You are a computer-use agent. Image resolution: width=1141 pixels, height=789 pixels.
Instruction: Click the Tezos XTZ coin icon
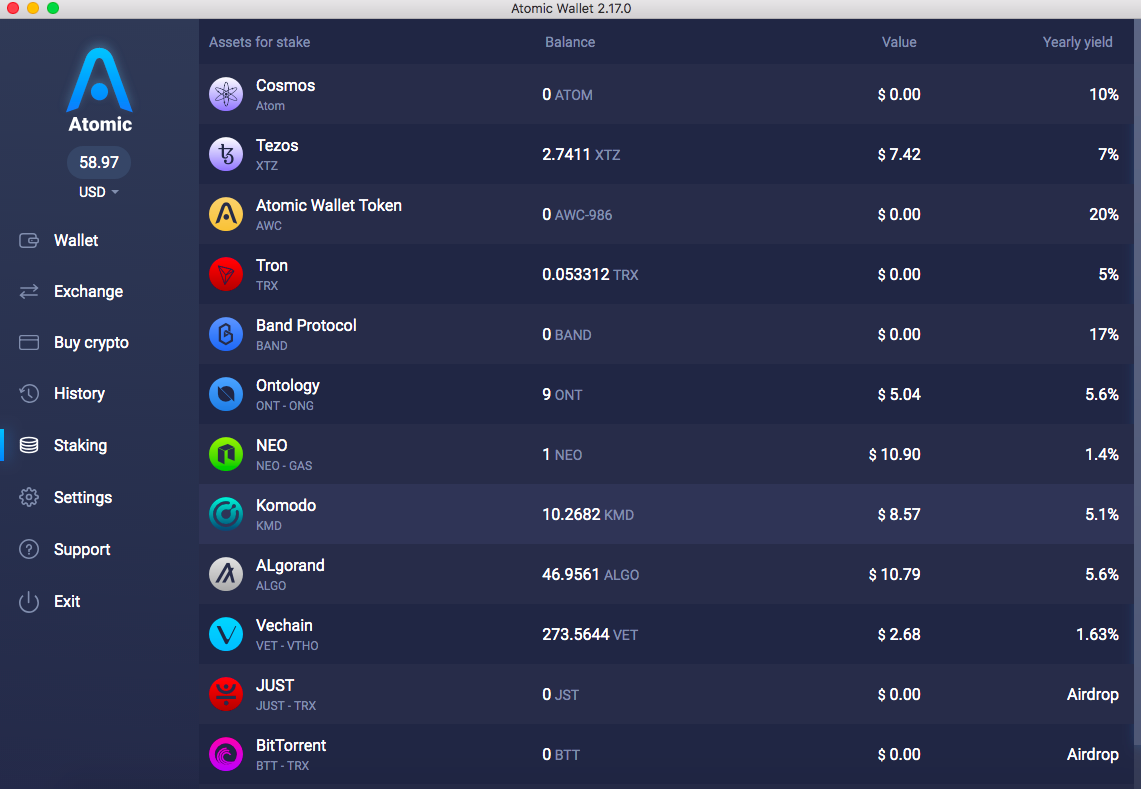click(x=226, y=154)
